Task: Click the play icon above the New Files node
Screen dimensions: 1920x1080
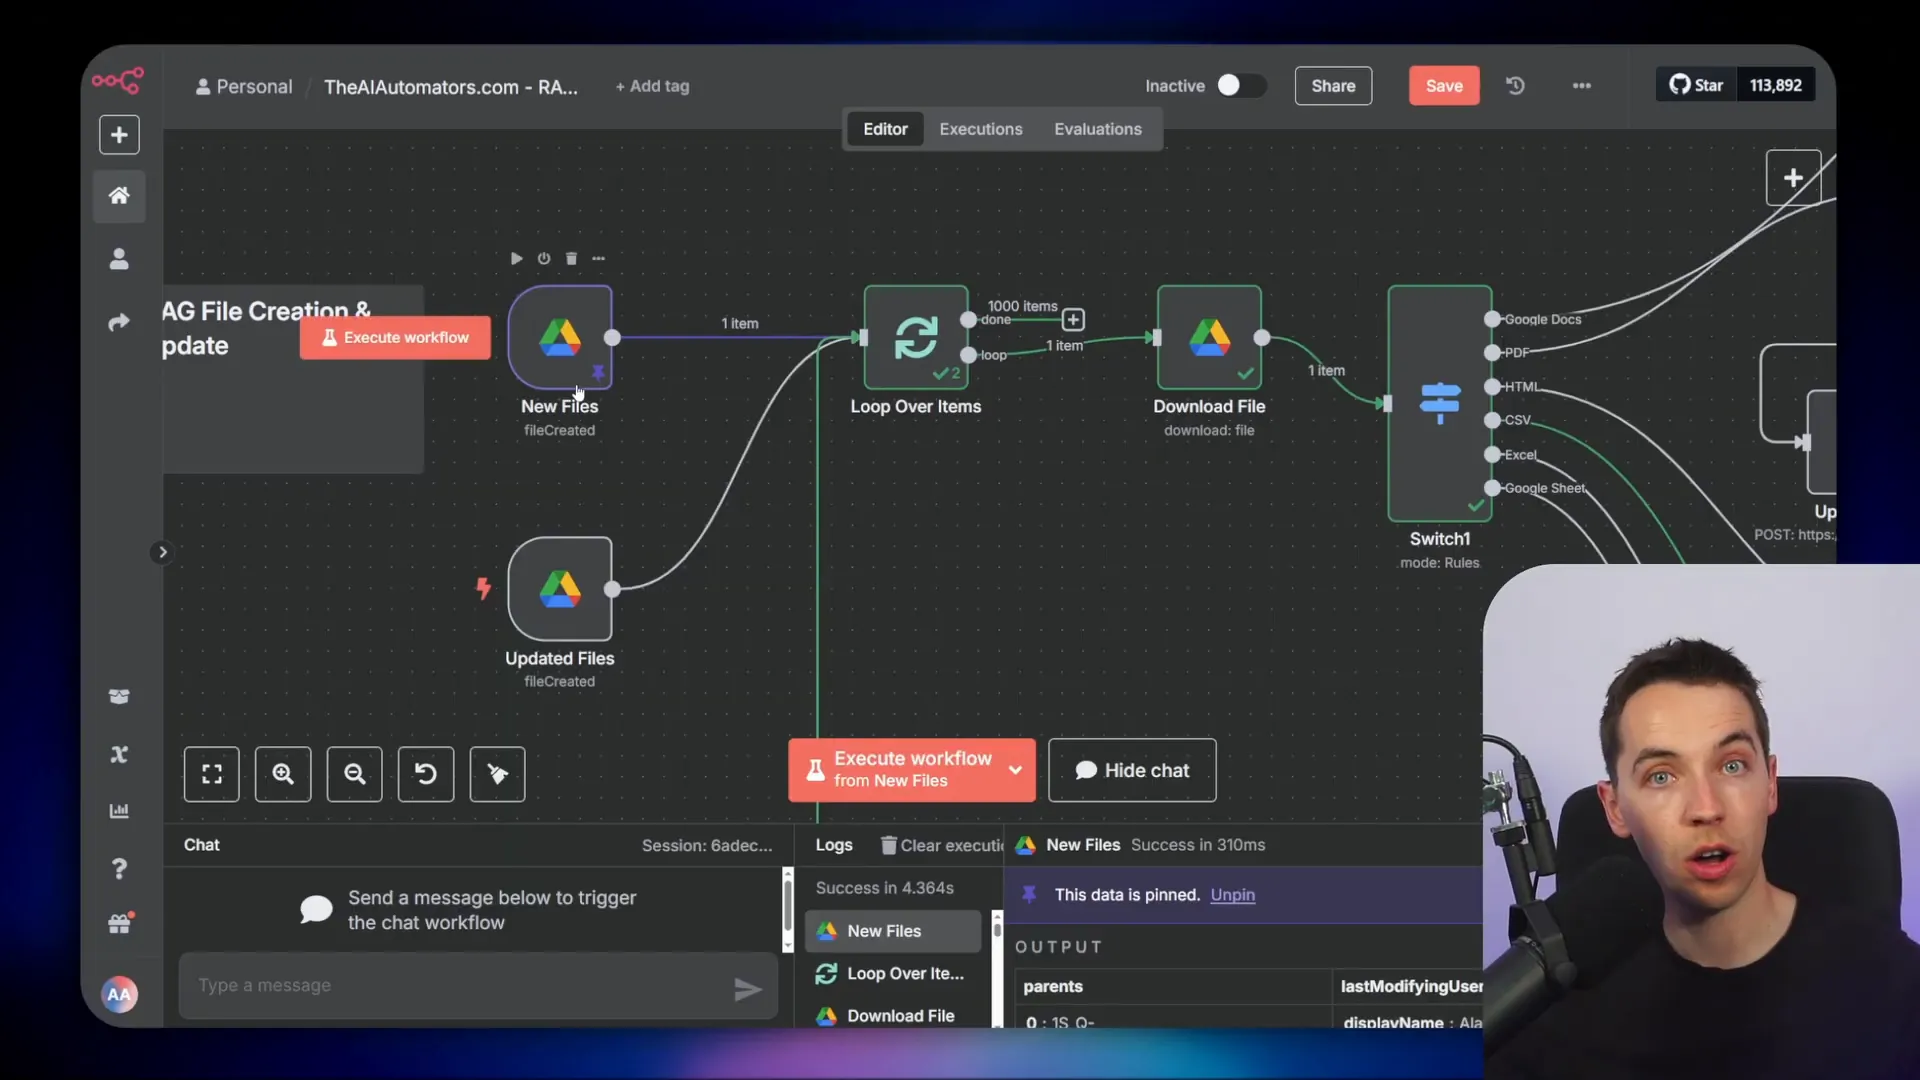Action: [x=516, y=258]
